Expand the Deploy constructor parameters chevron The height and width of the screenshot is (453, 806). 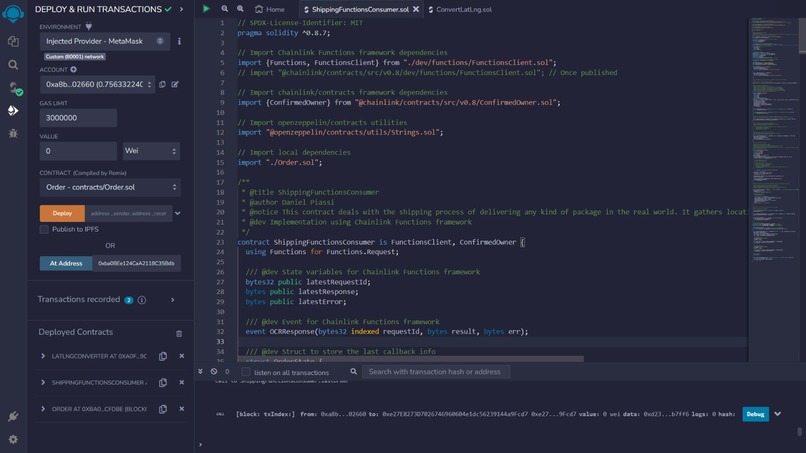(177, 213)
